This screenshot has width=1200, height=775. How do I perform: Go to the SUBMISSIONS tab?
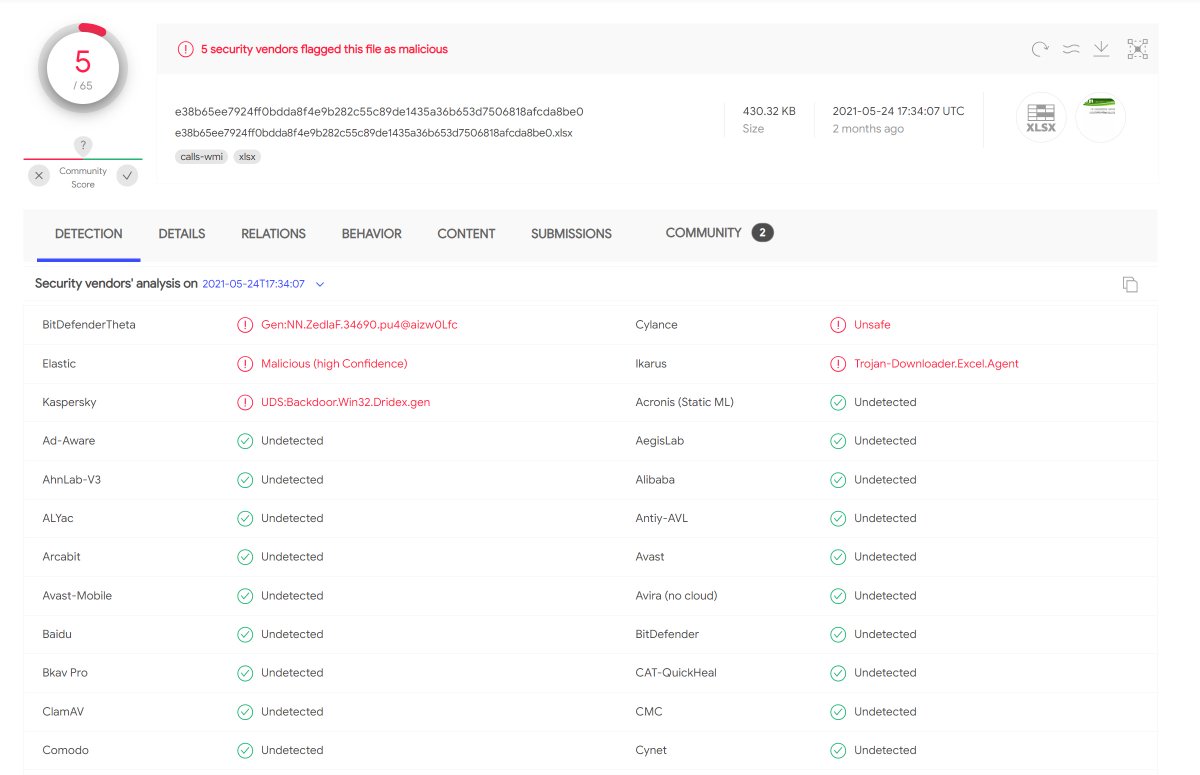coord(571,234)
